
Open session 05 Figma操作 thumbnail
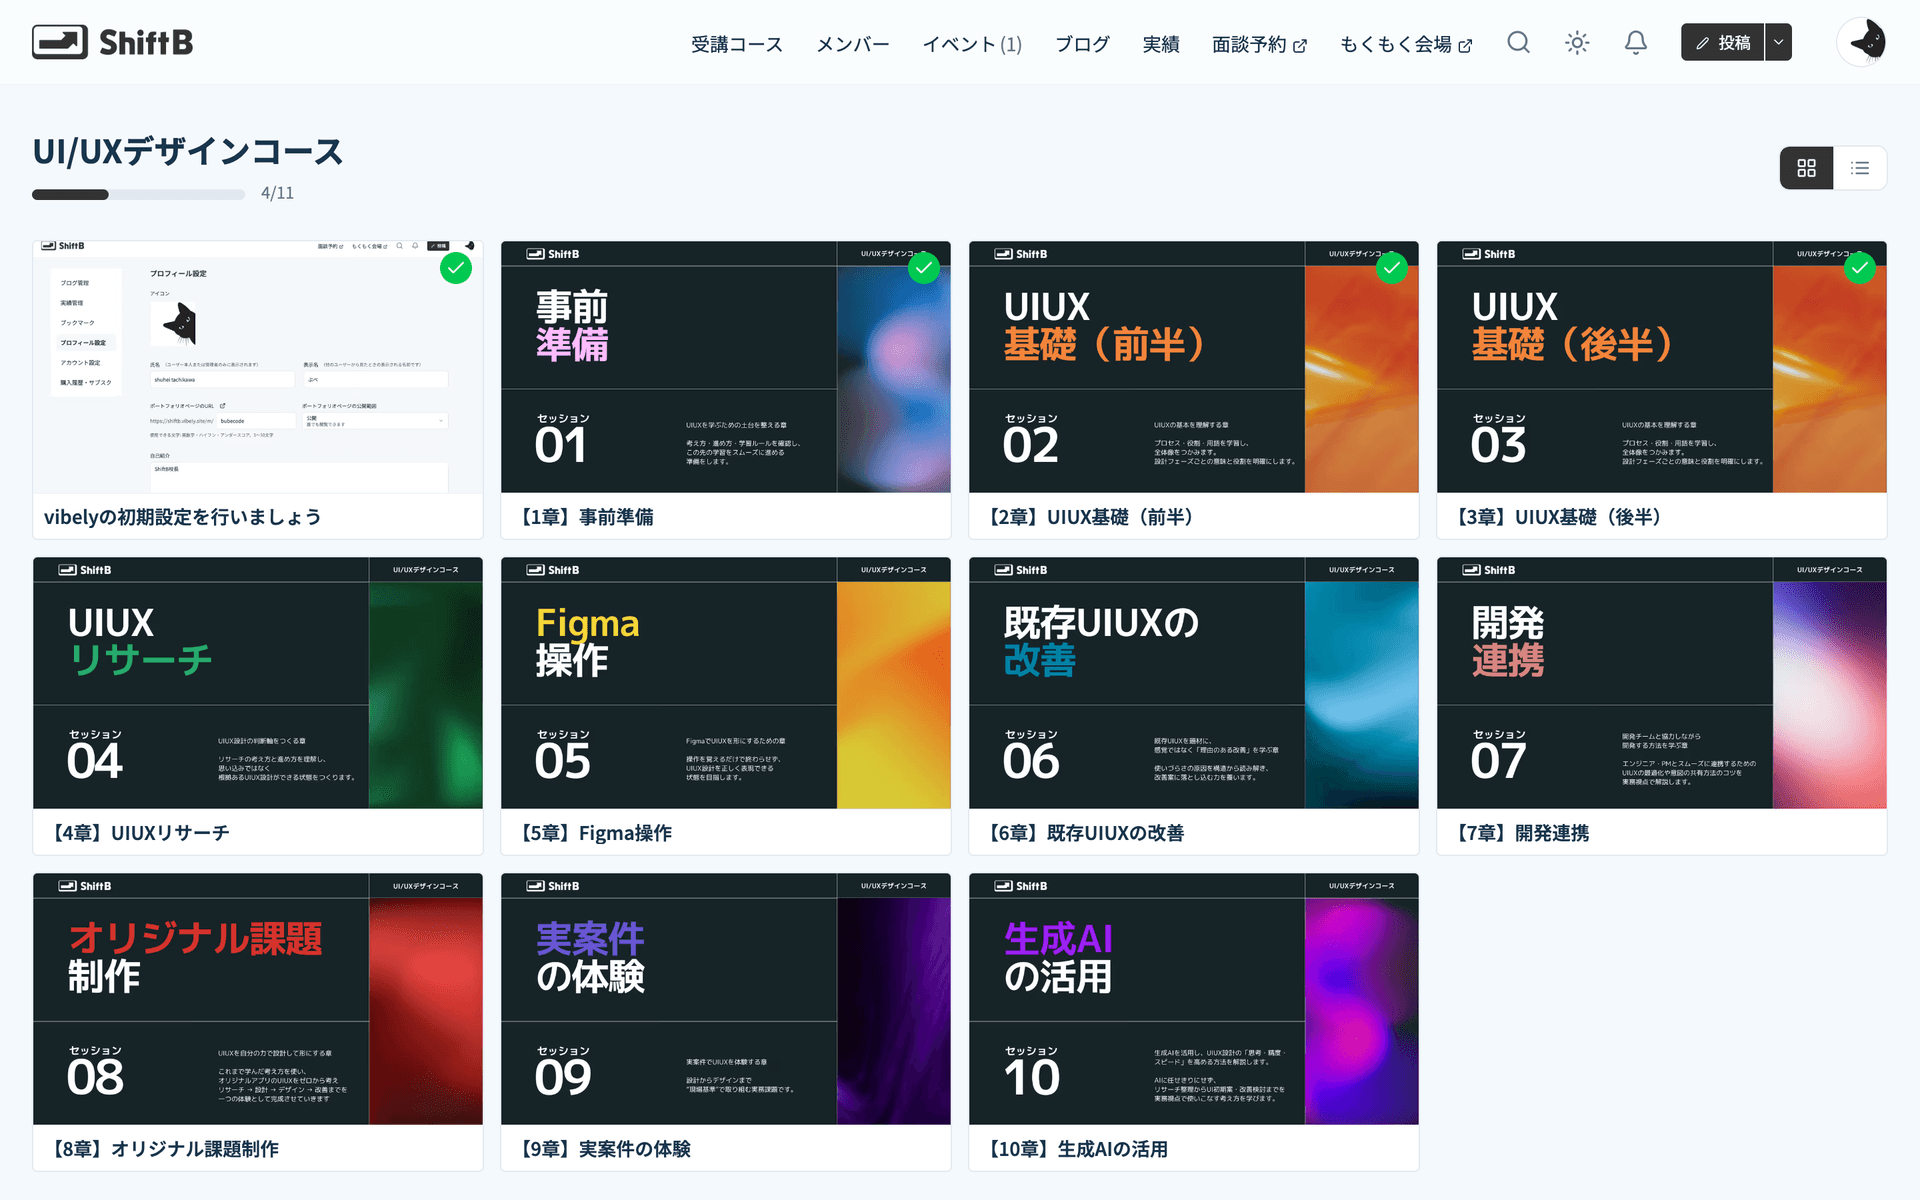726,683
